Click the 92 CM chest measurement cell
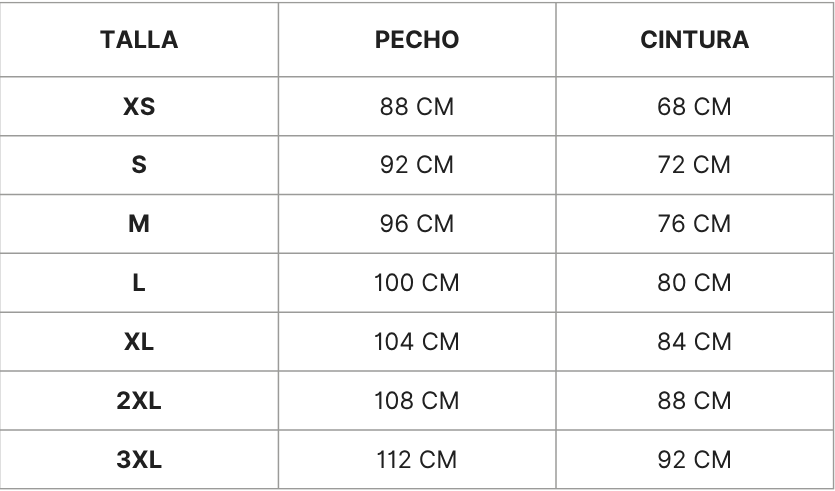 [417, 165]
